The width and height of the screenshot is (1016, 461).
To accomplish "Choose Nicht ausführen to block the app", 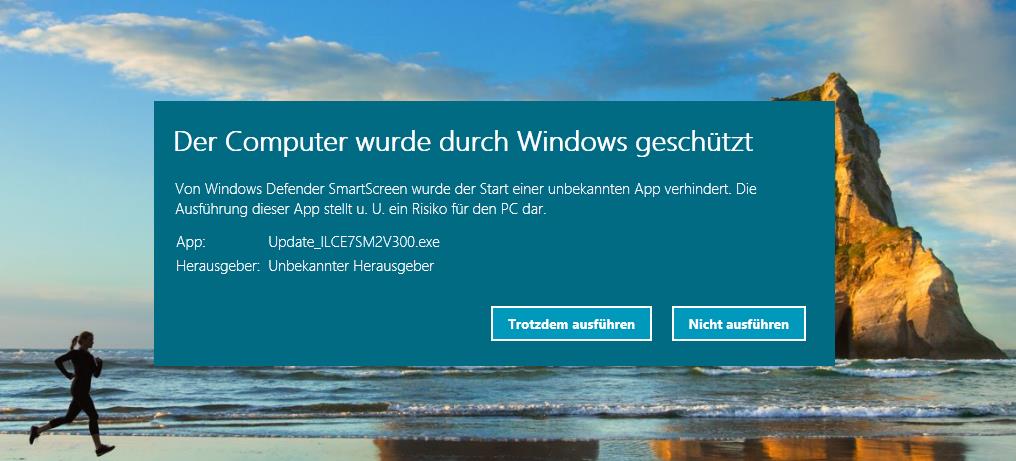I will 739,324.
